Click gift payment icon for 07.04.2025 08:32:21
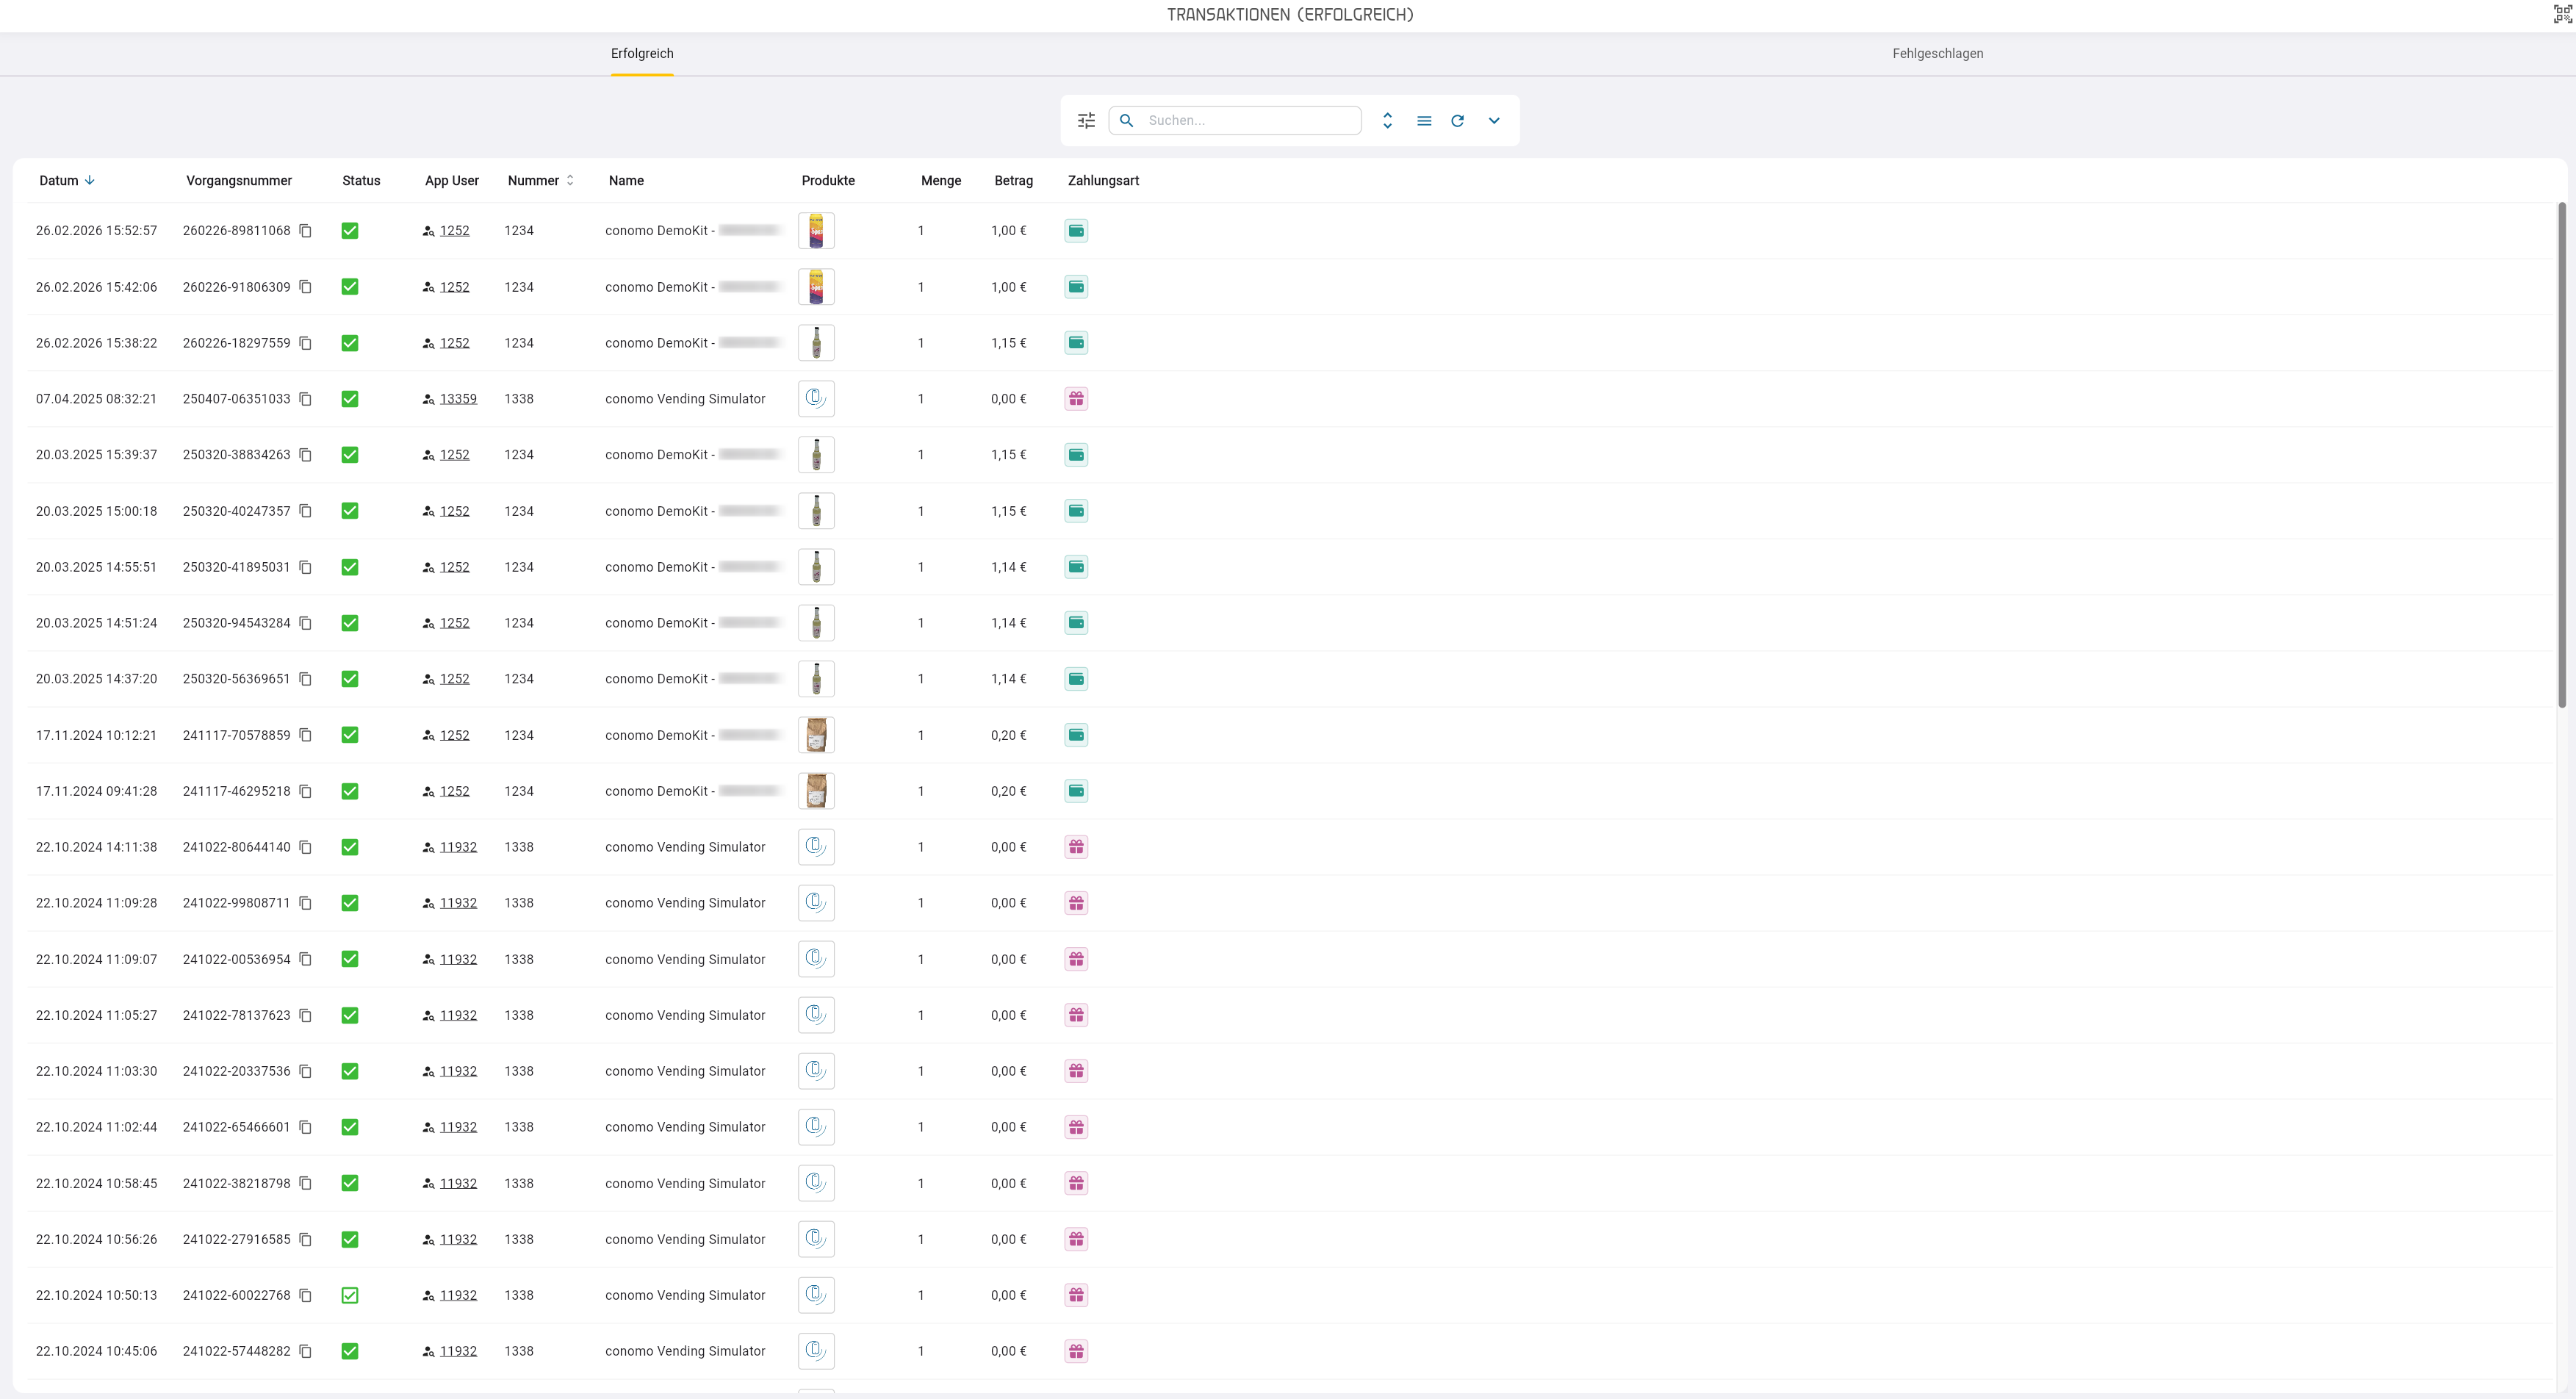The width and height of the screenshot is (2576, 1399). click(x=1076, y=399)
